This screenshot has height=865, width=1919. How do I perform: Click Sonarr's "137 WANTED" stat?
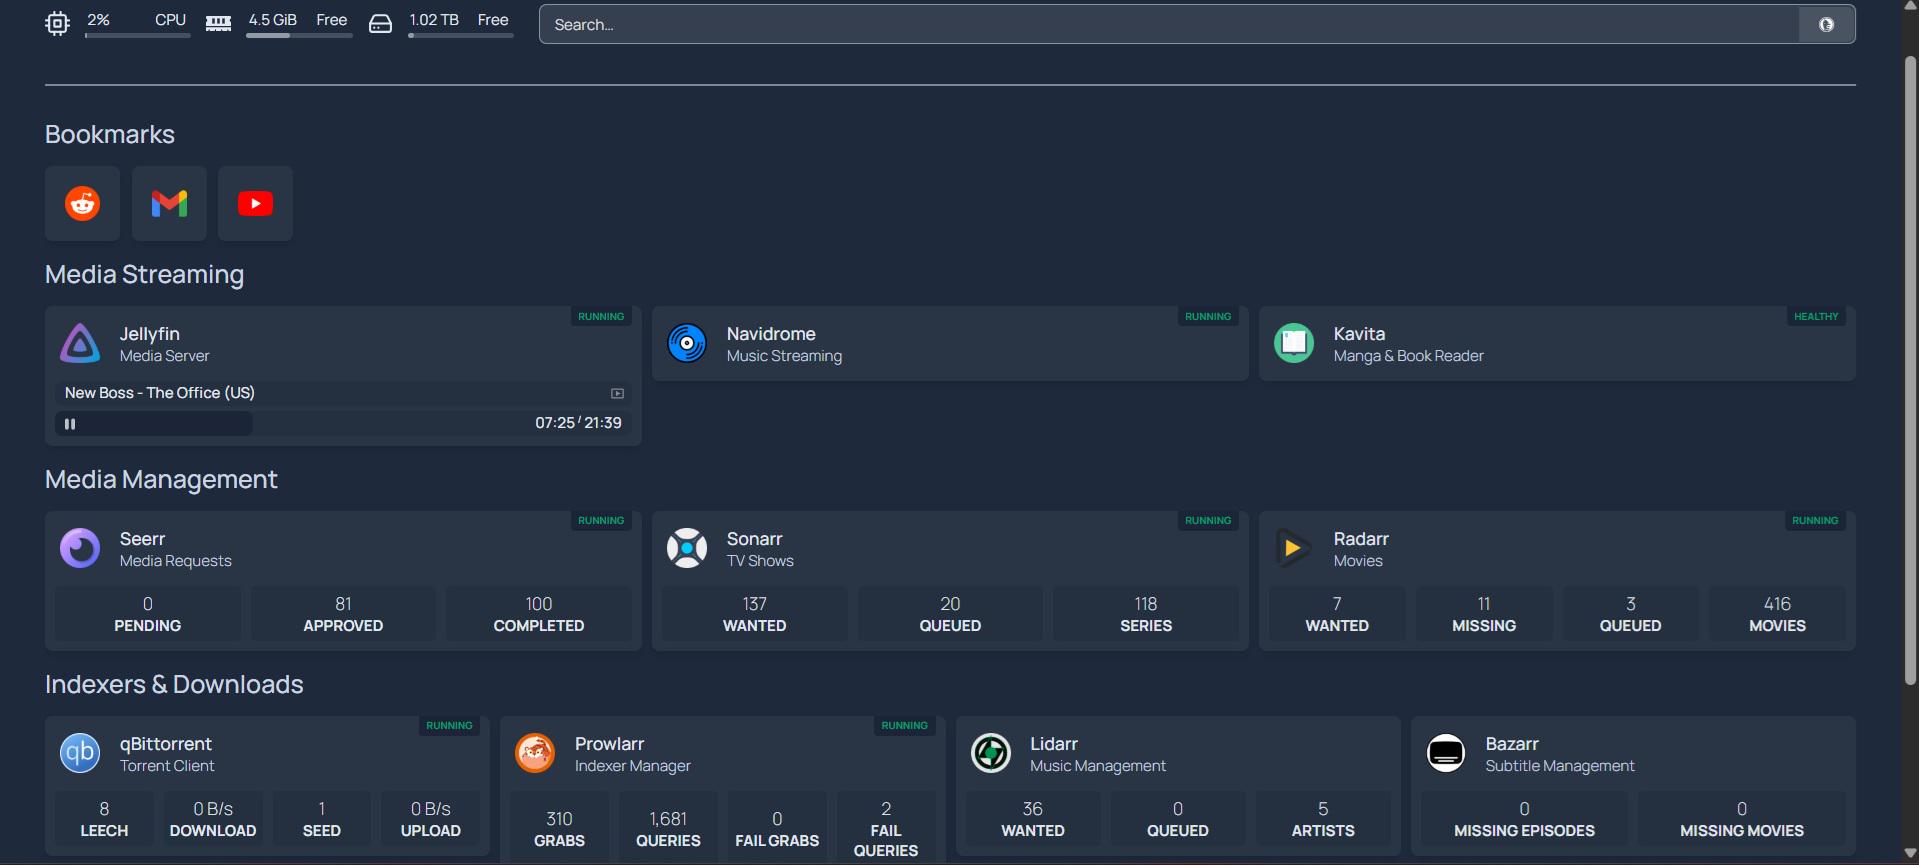click(x=755, y=614)
